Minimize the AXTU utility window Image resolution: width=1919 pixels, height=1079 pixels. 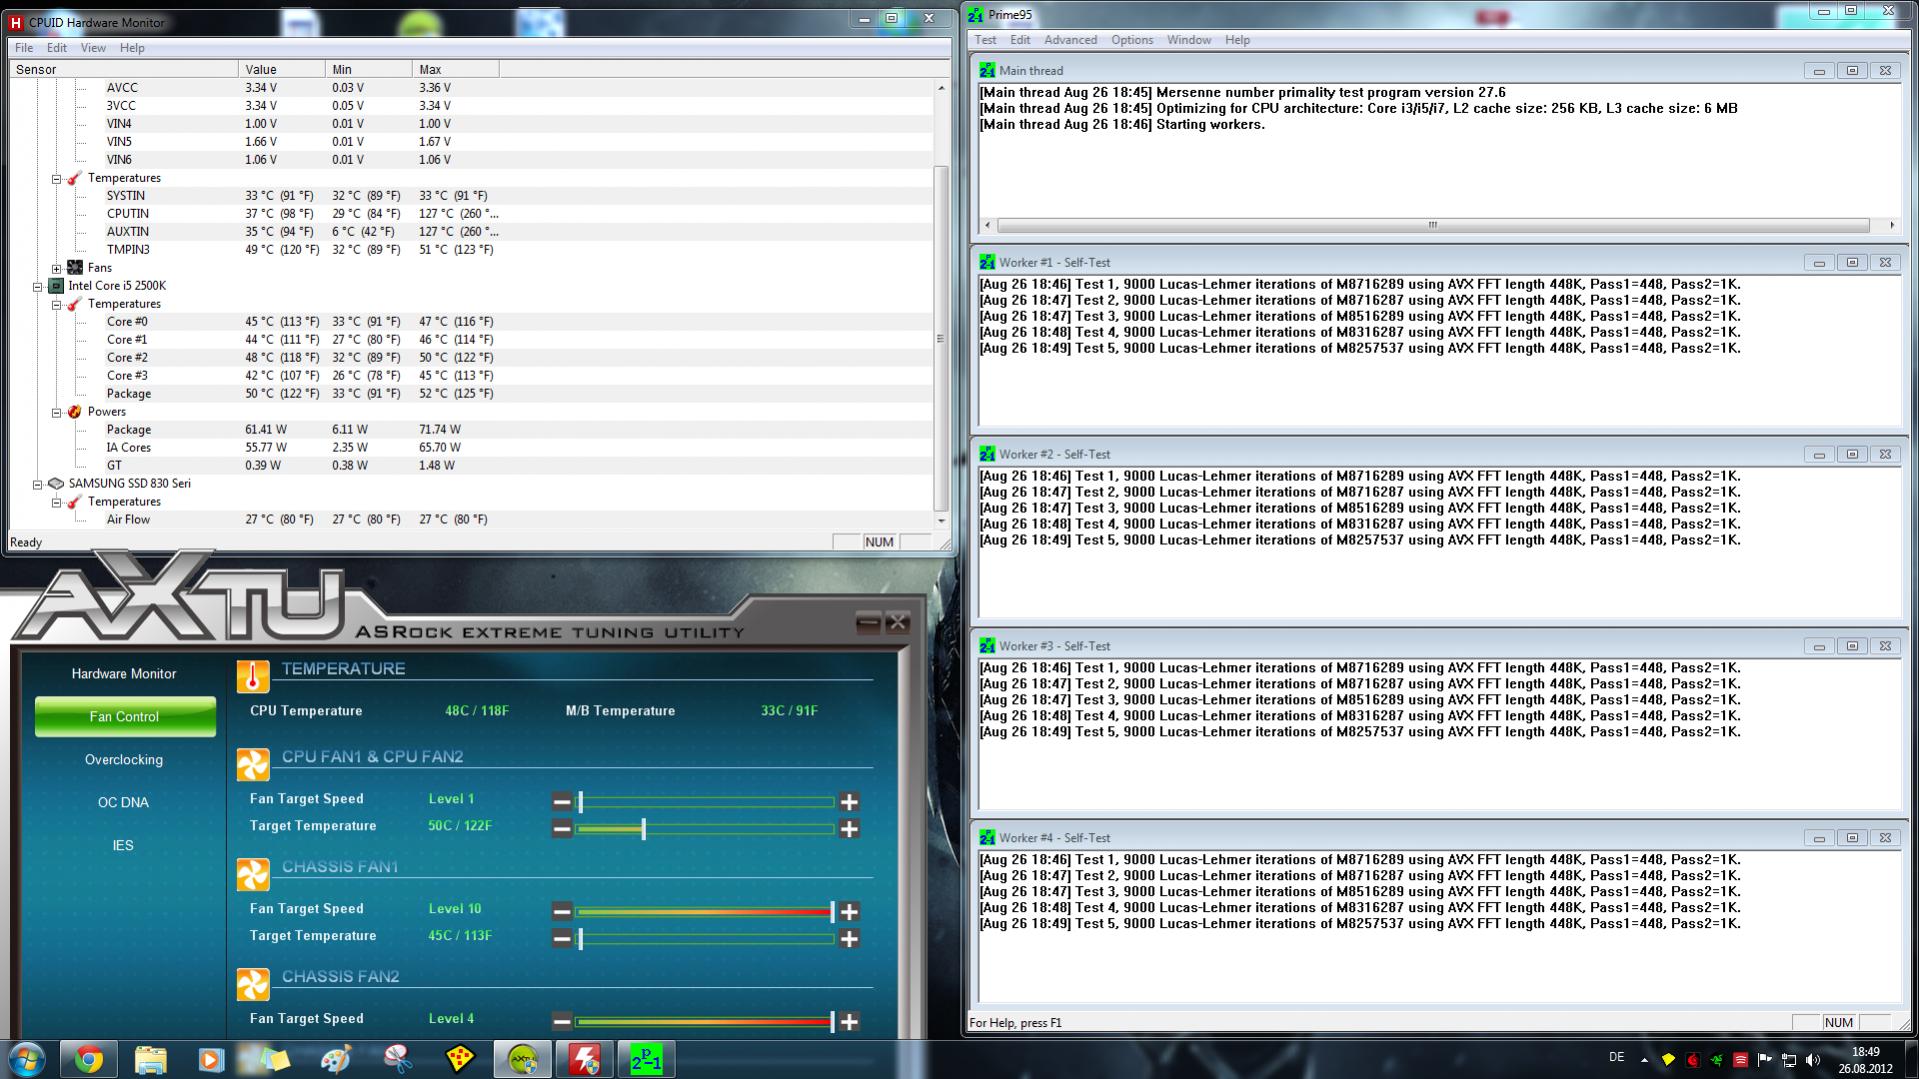[x=868, y=623]
